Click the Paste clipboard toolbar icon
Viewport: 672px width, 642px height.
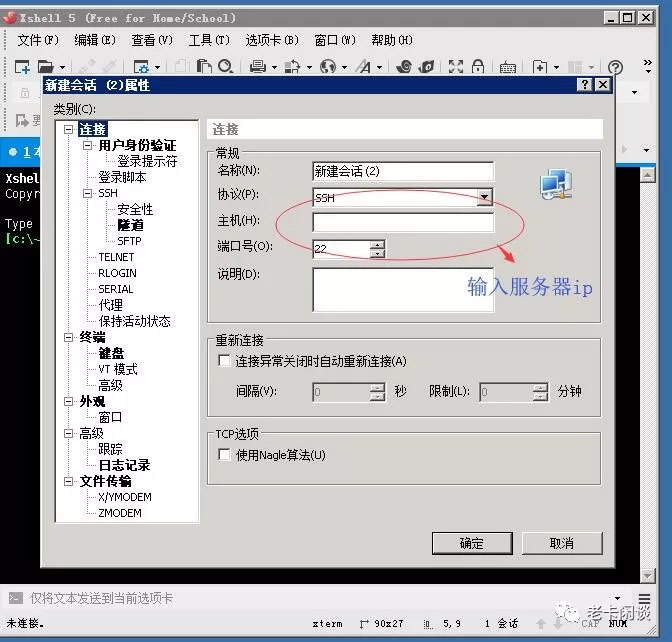click(x=204, y=66)
